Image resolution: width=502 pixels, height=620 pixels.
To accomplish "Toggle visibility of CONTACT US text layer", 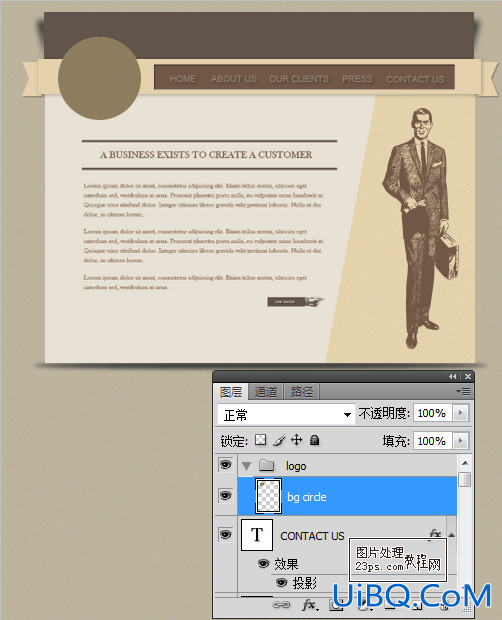I will coord(226,535).
